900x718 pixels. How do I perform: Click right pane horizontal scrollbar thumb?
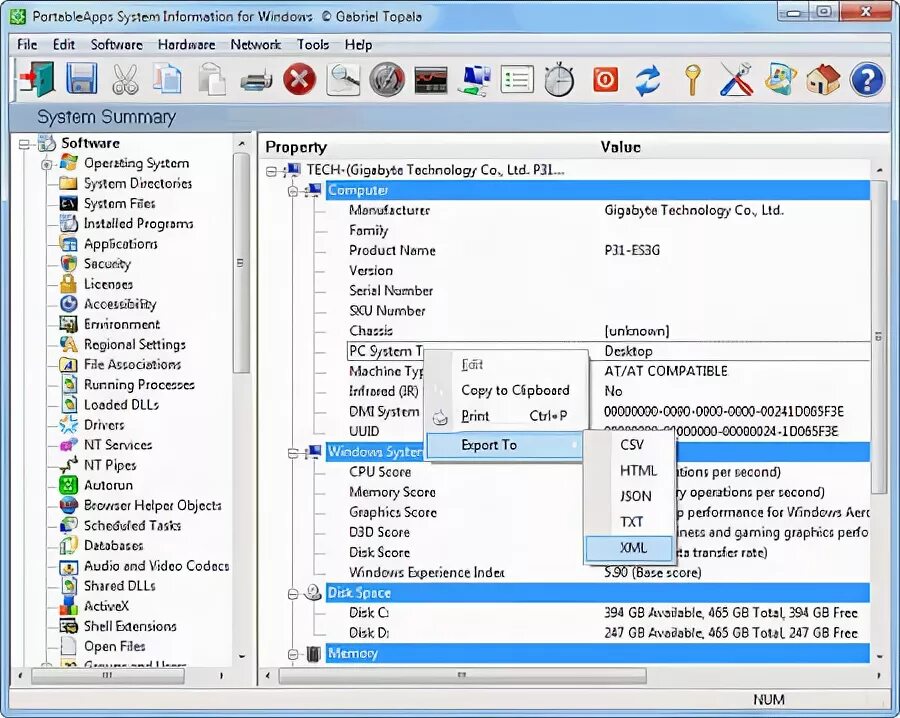point(463,676)
